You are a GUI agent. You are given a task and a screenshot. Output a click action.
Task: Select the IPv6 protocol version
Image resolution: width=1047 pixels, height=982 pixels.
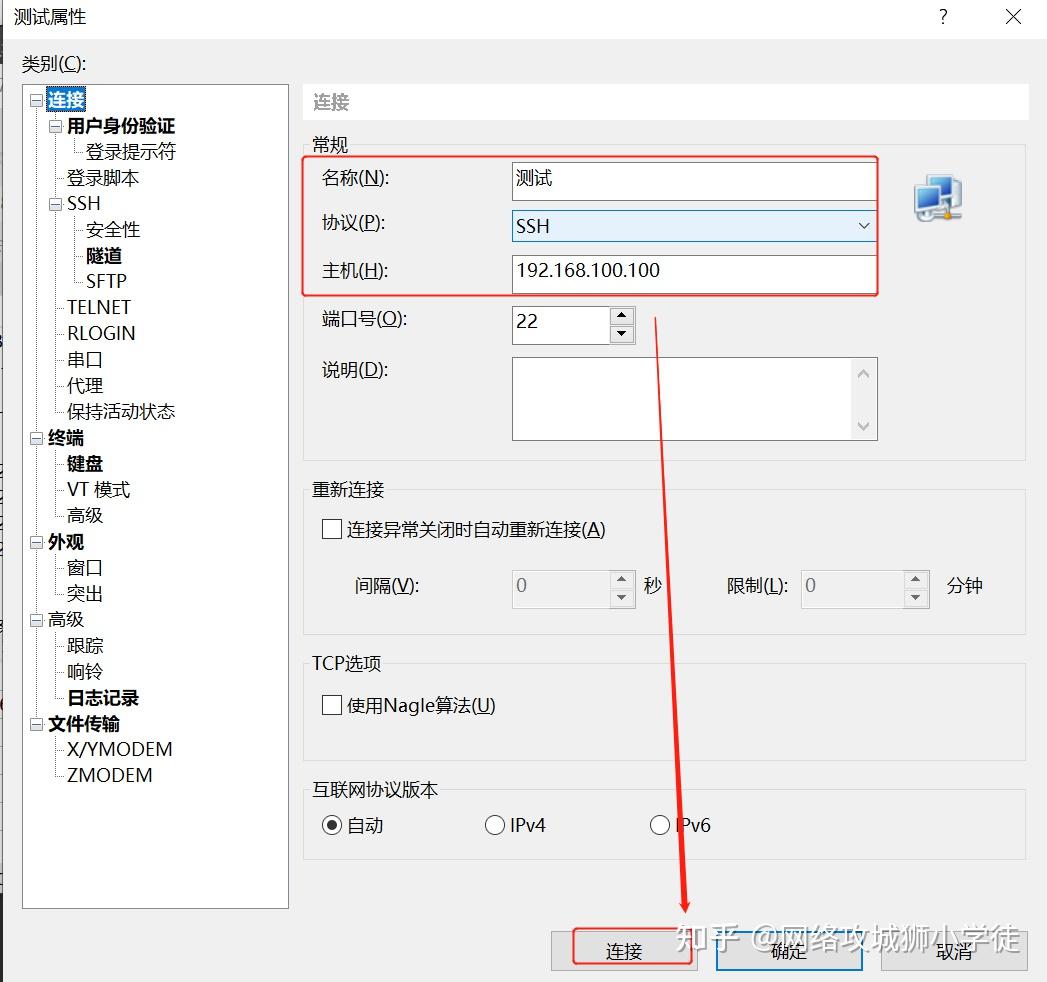[x=660, y=824]
